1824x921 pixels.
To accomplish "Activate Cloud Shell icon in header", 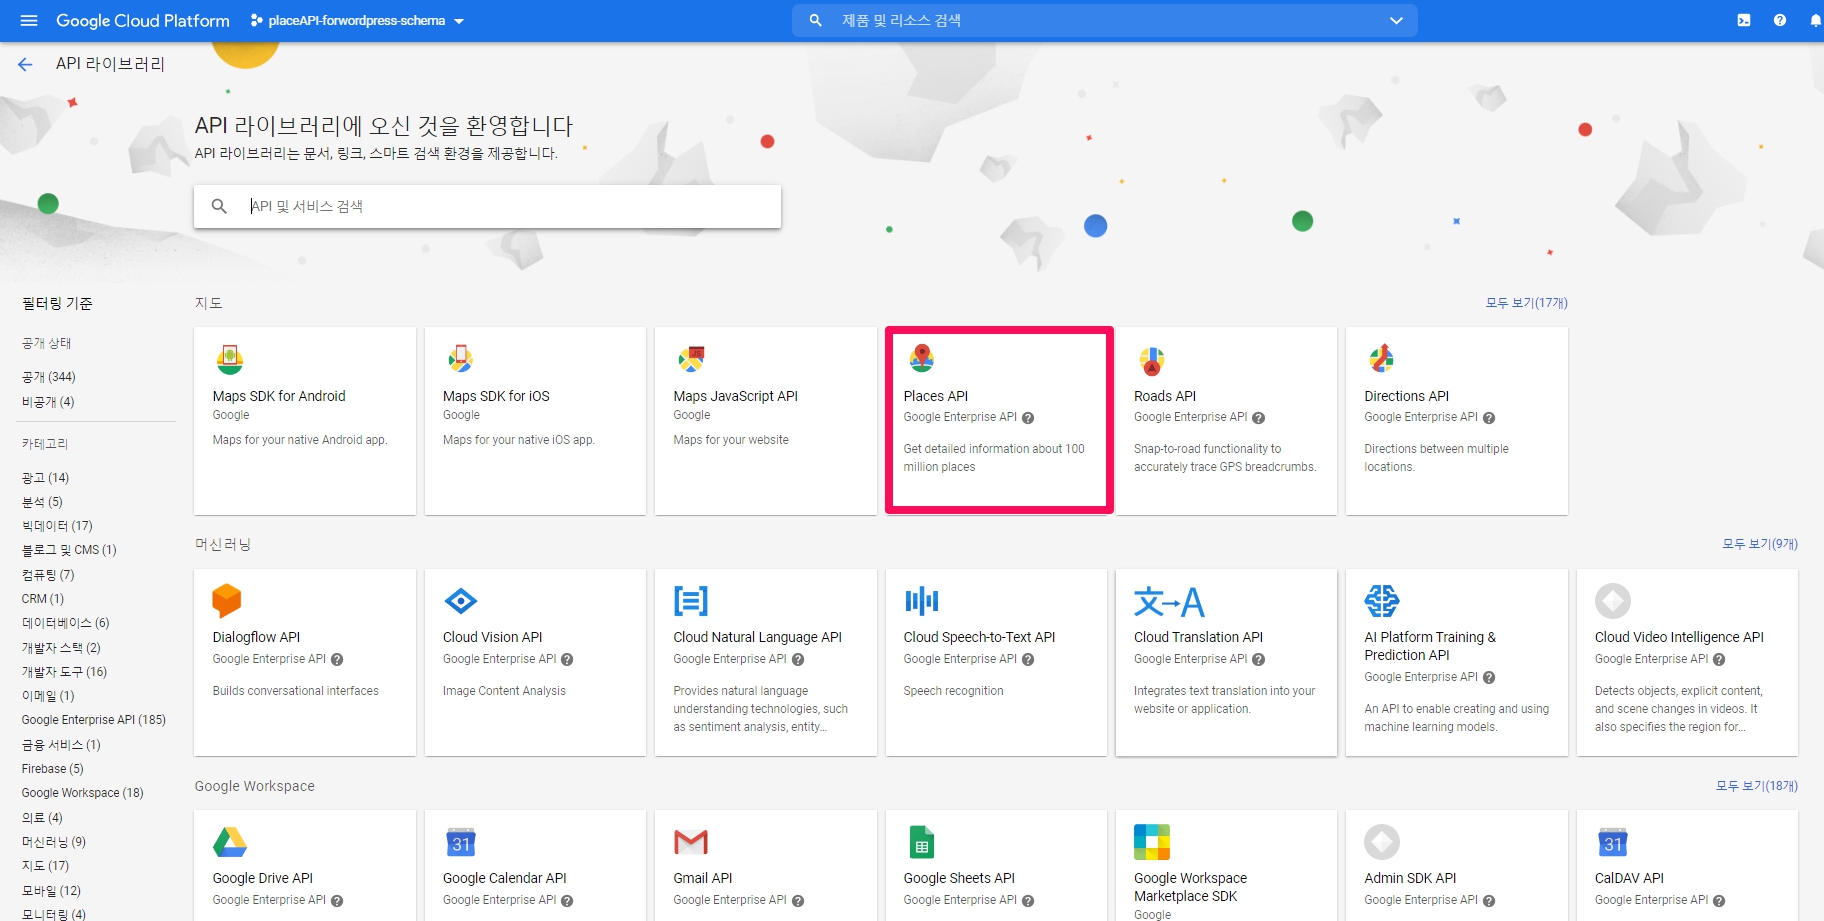I will tap(1744, 20).
